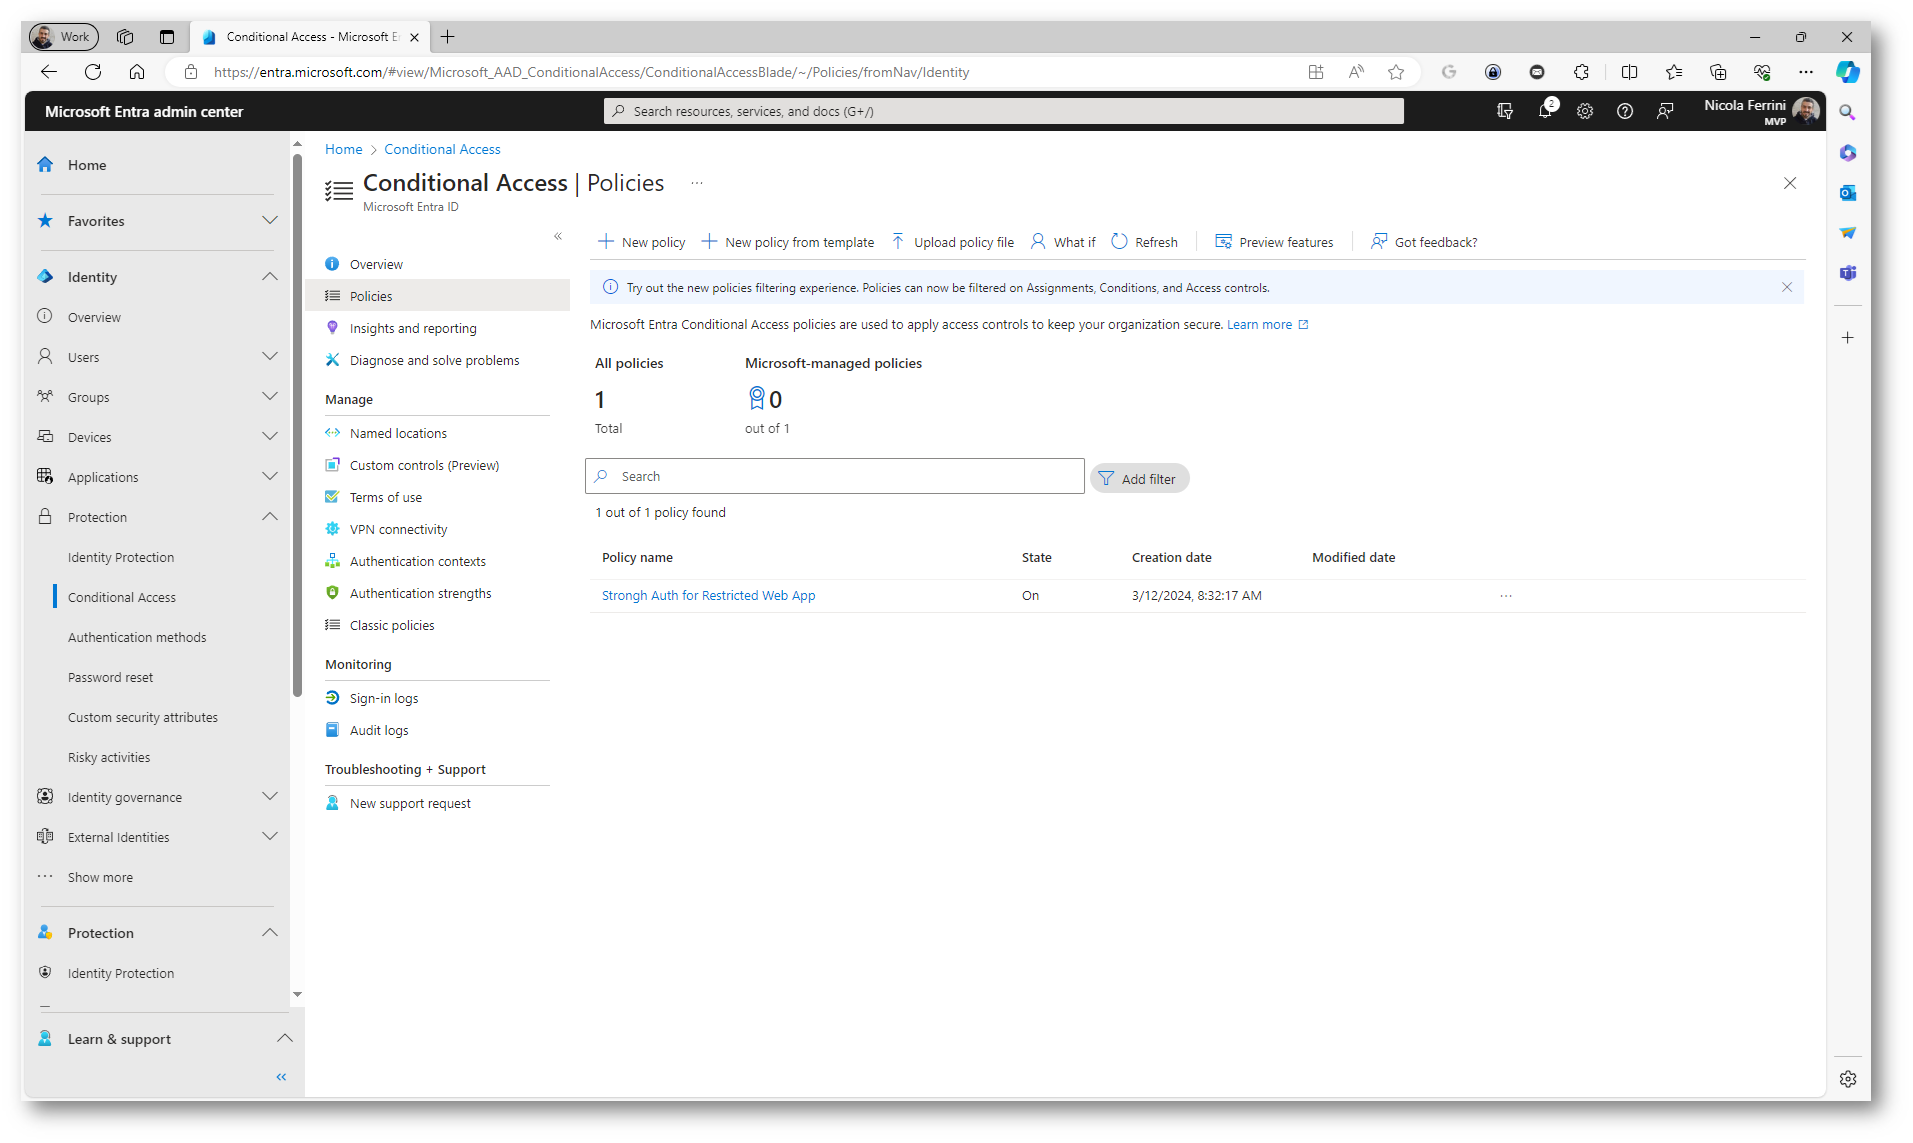Viewport: 1913px width, 1143px height.
Task: Sort by Creation date column header
Action: click(x=1171, y=558)
